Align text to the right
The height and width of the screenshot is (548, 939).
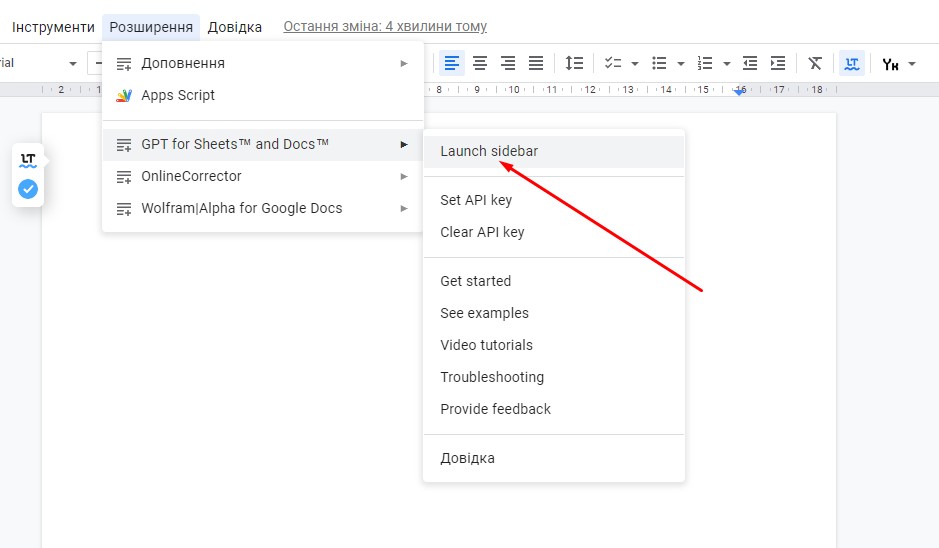[x=508, y=63]
